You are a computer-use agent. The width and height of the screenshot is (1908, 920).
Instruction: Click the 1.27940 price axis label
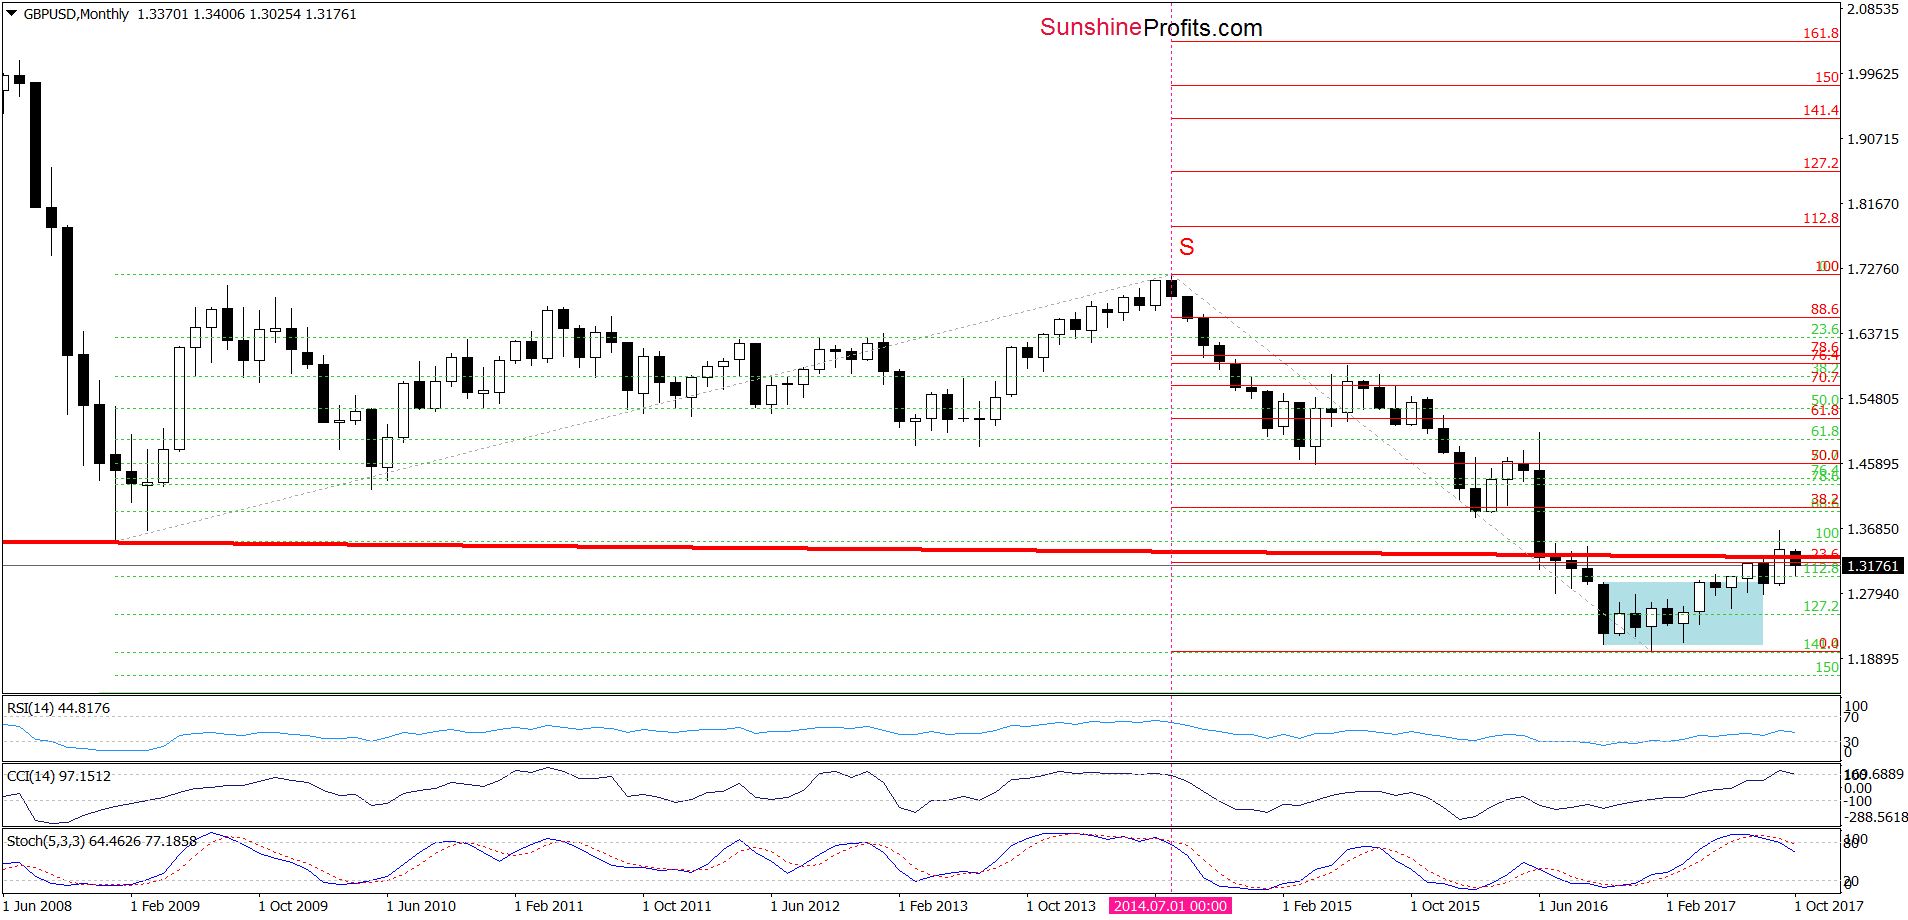point(1872,594)
